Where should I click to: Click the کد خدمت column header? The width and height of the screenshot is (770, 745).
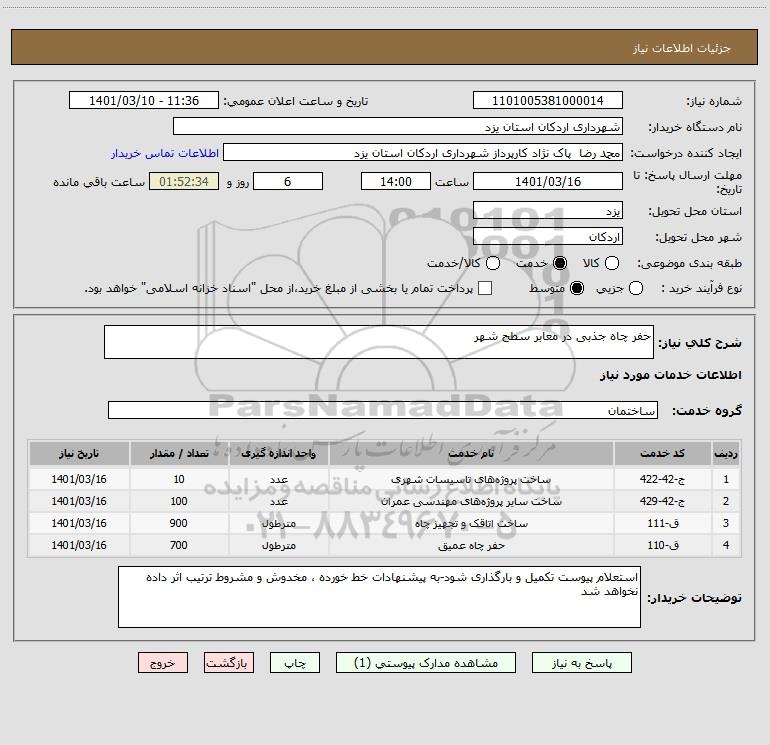pyautogui.click(x=662, y=453)
